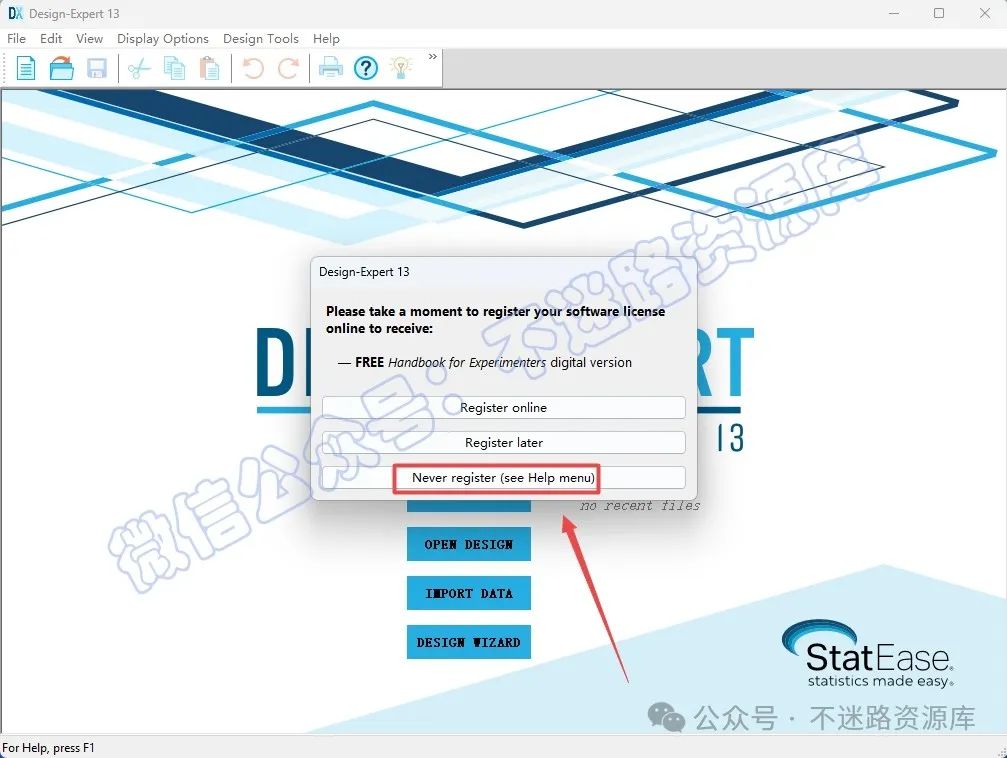
Task: Click the Paste clipboard icon
Action: [209, 68]
